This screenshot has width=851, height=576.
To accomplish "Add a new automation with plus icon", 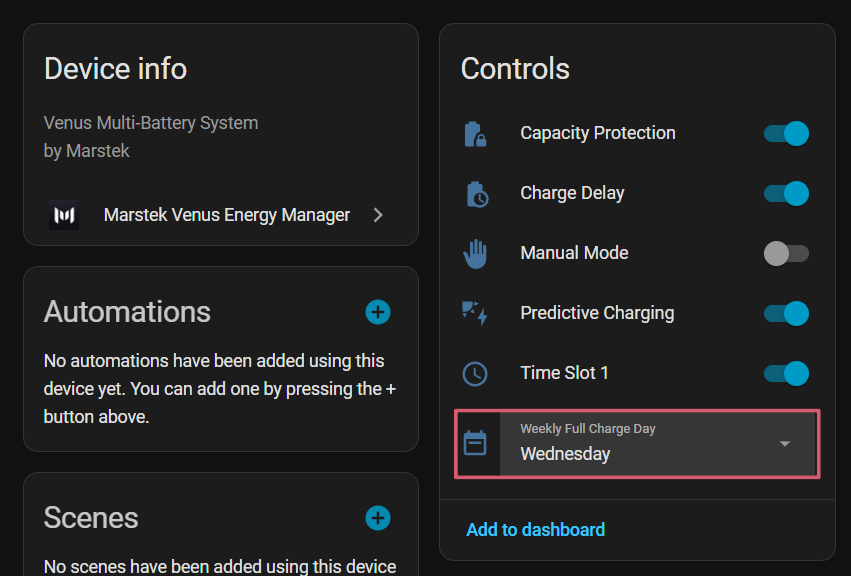I will pos(378,312).
